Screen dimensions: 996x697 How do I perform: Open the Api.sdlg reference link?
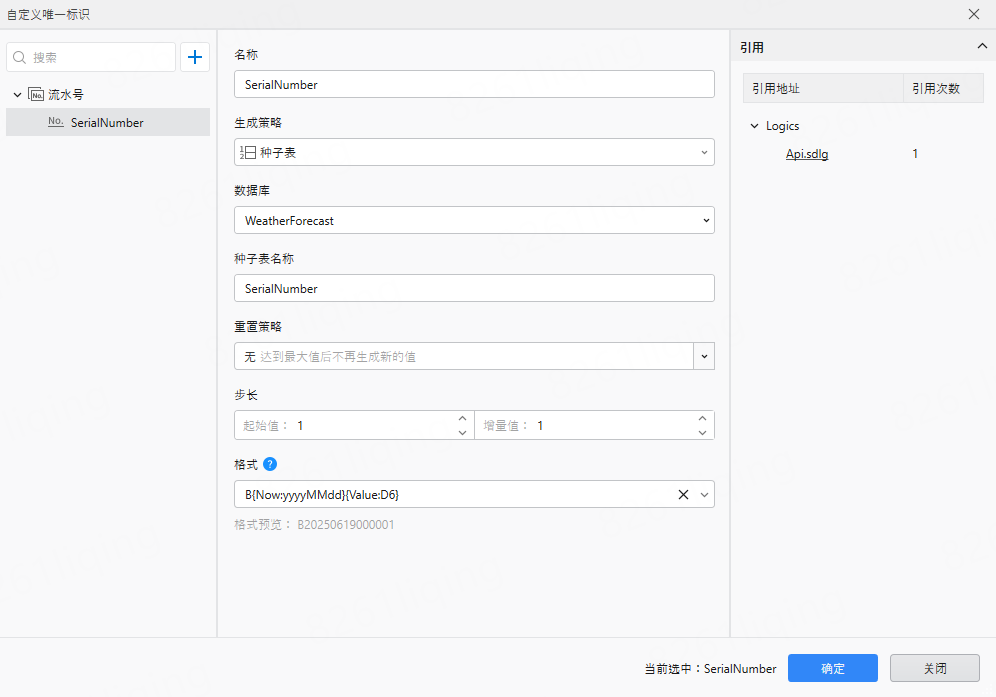point(806,154)
